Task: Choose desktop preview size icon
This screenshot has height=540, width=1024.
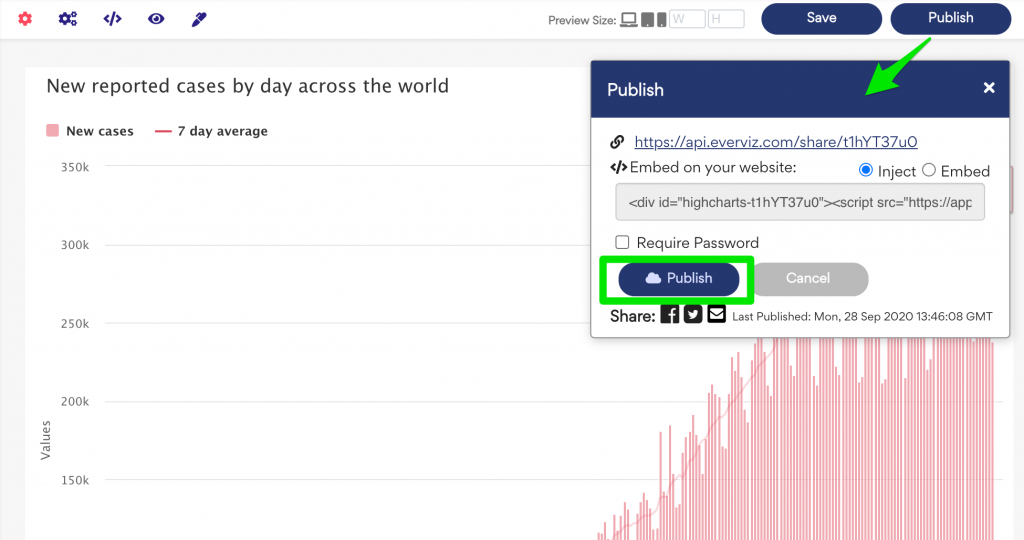Action: pos(628,20)
